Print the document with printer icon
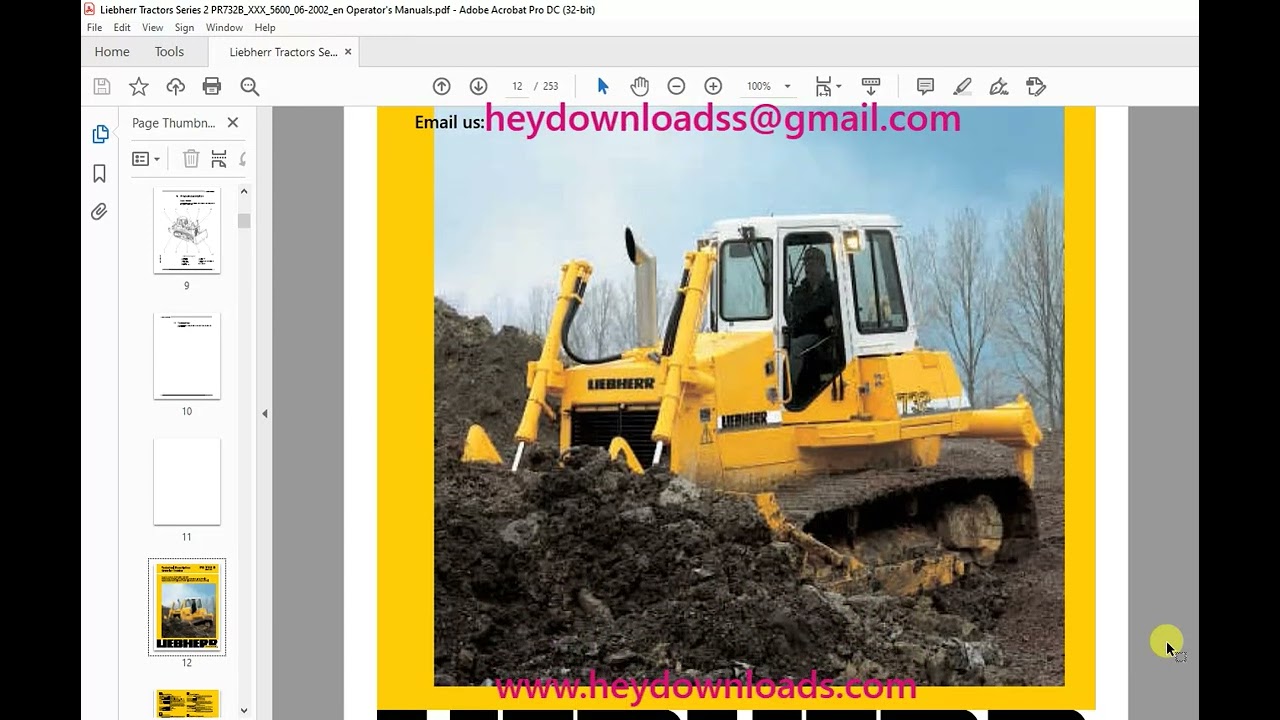This screenshot has height=720, width=1280. [212, 87]
